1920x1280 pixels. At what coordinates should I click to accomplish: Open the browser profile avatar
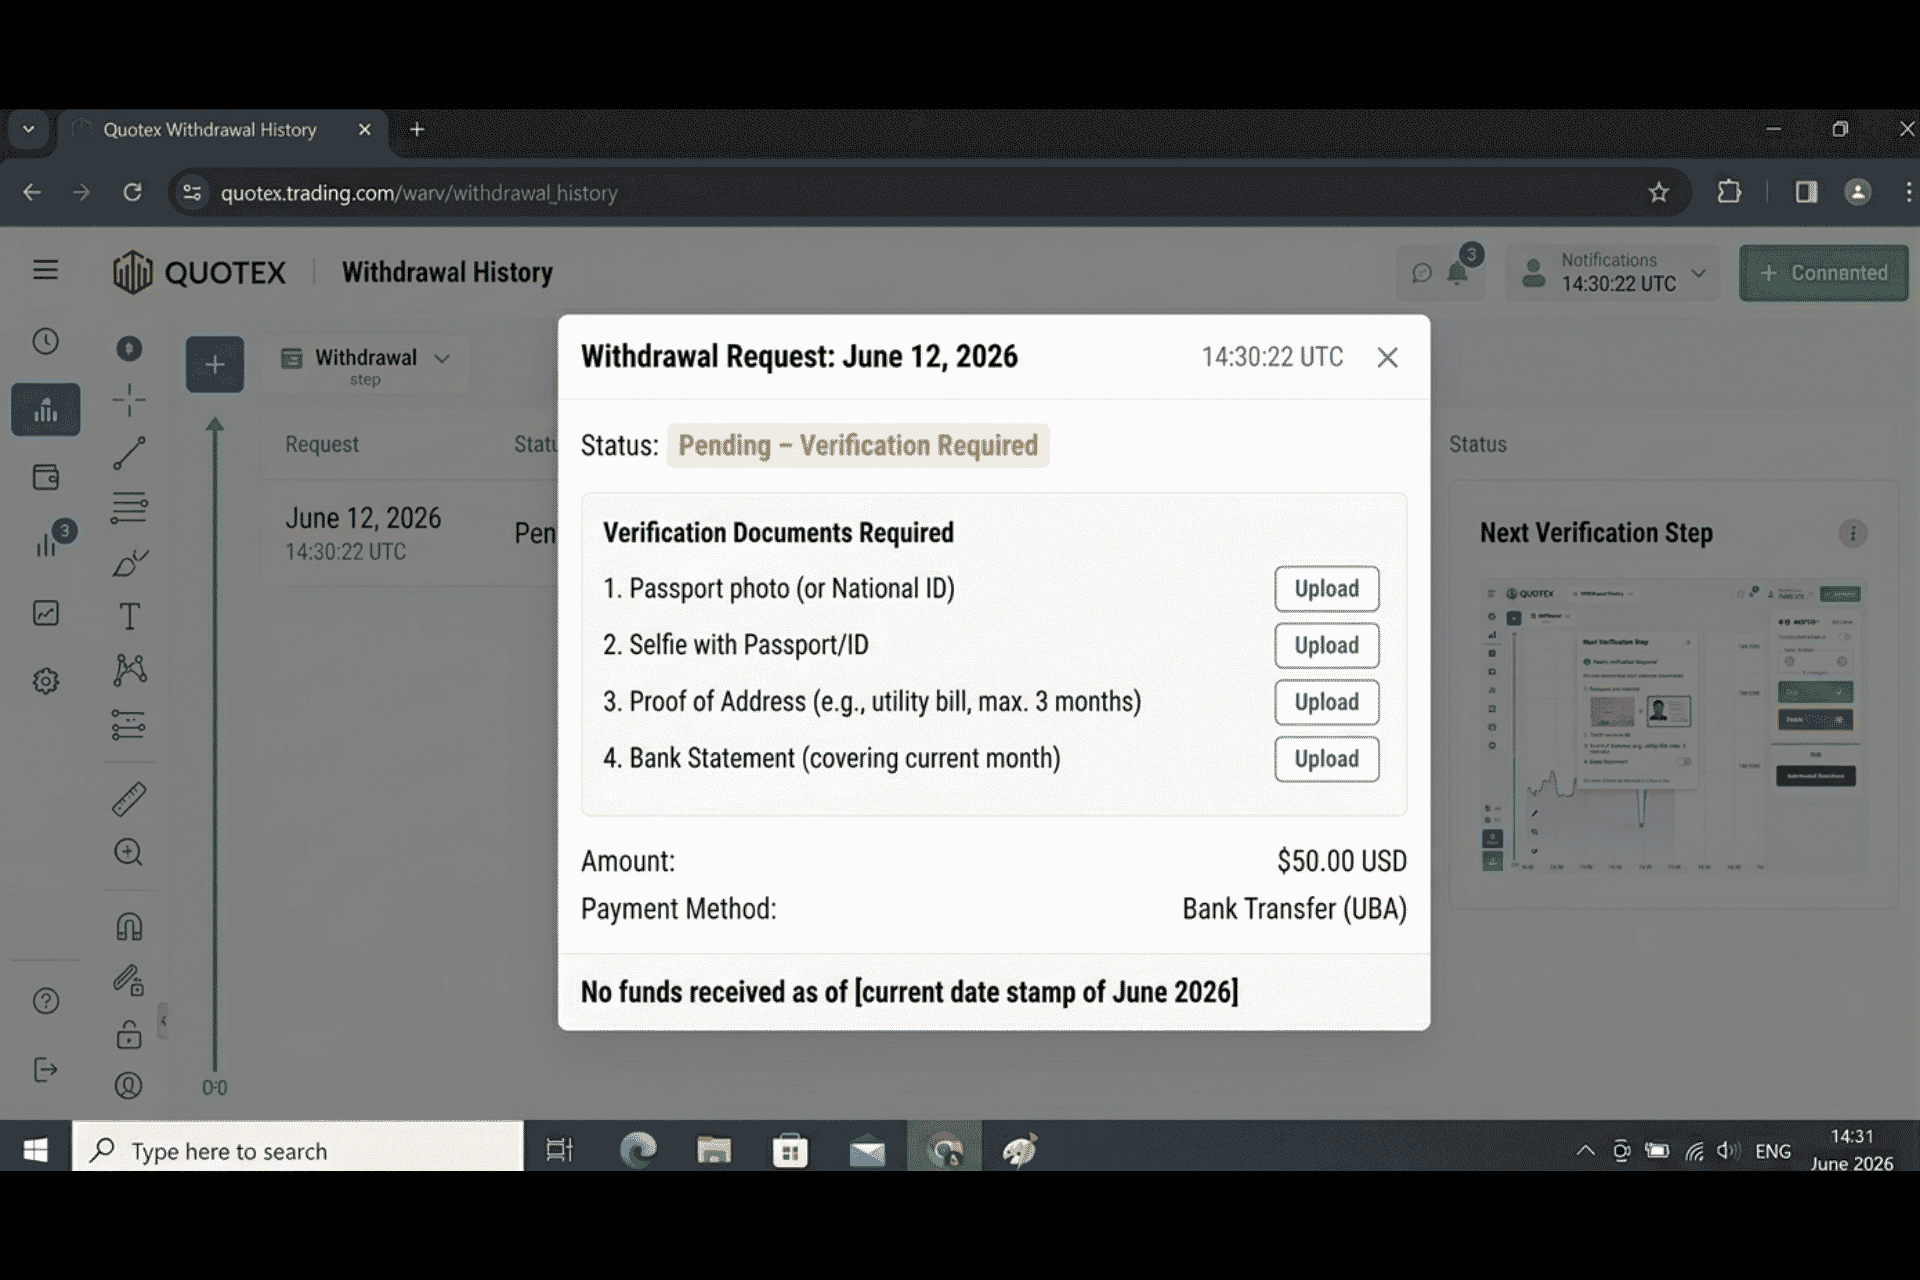1858,192
